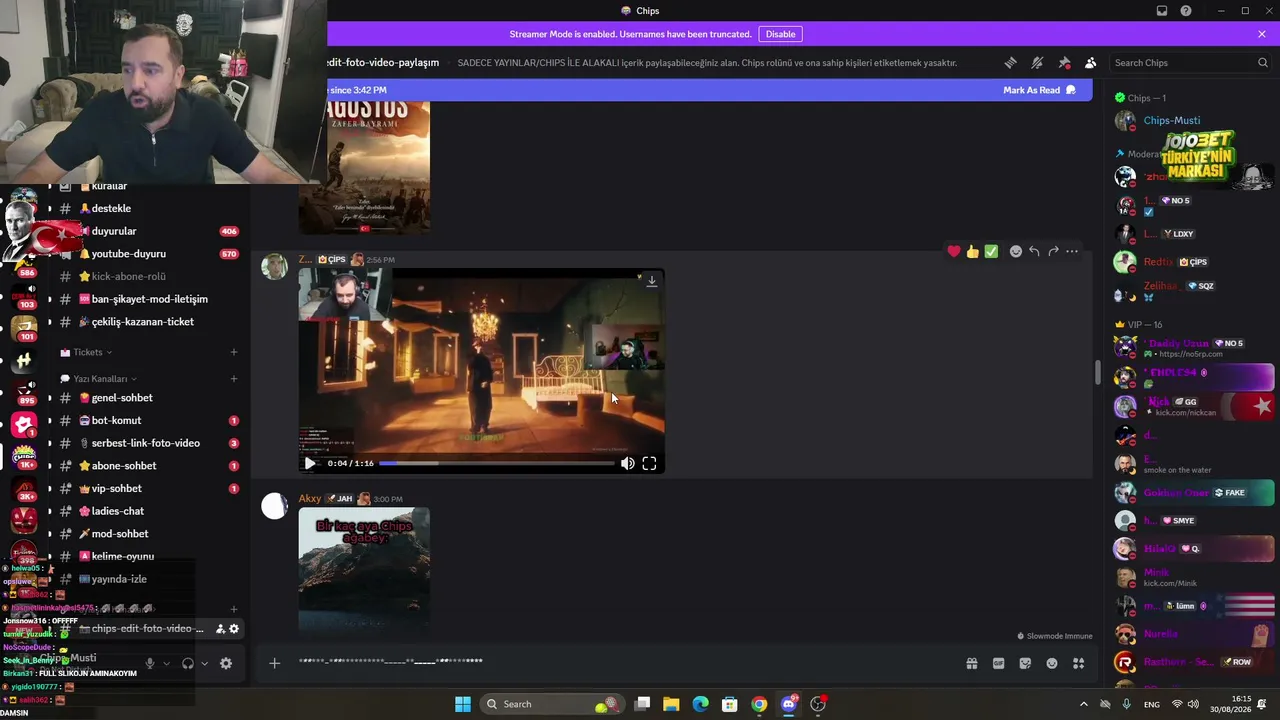Image resolution: width=1280 pixels, height=720 pixels.
Task: Click the Search Chips field
Action: [x=1190, y=63]
